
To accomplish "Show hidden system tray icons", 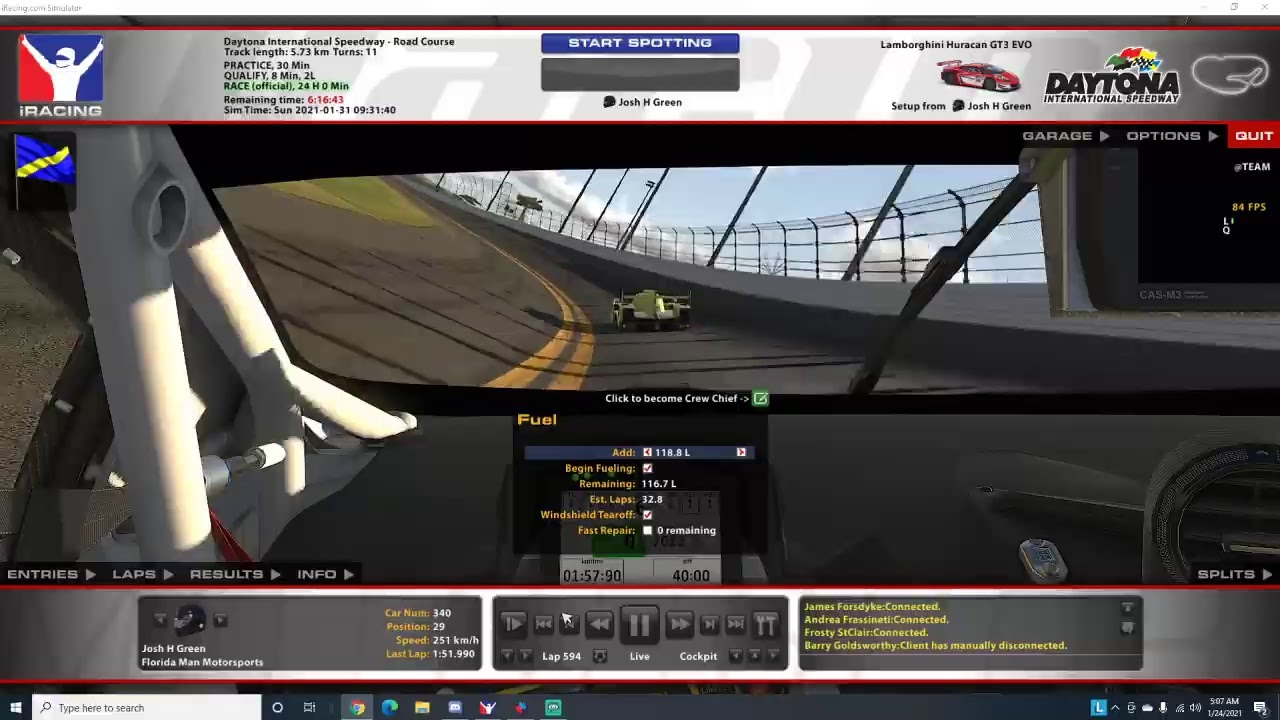I will (x=1115, y=708).
